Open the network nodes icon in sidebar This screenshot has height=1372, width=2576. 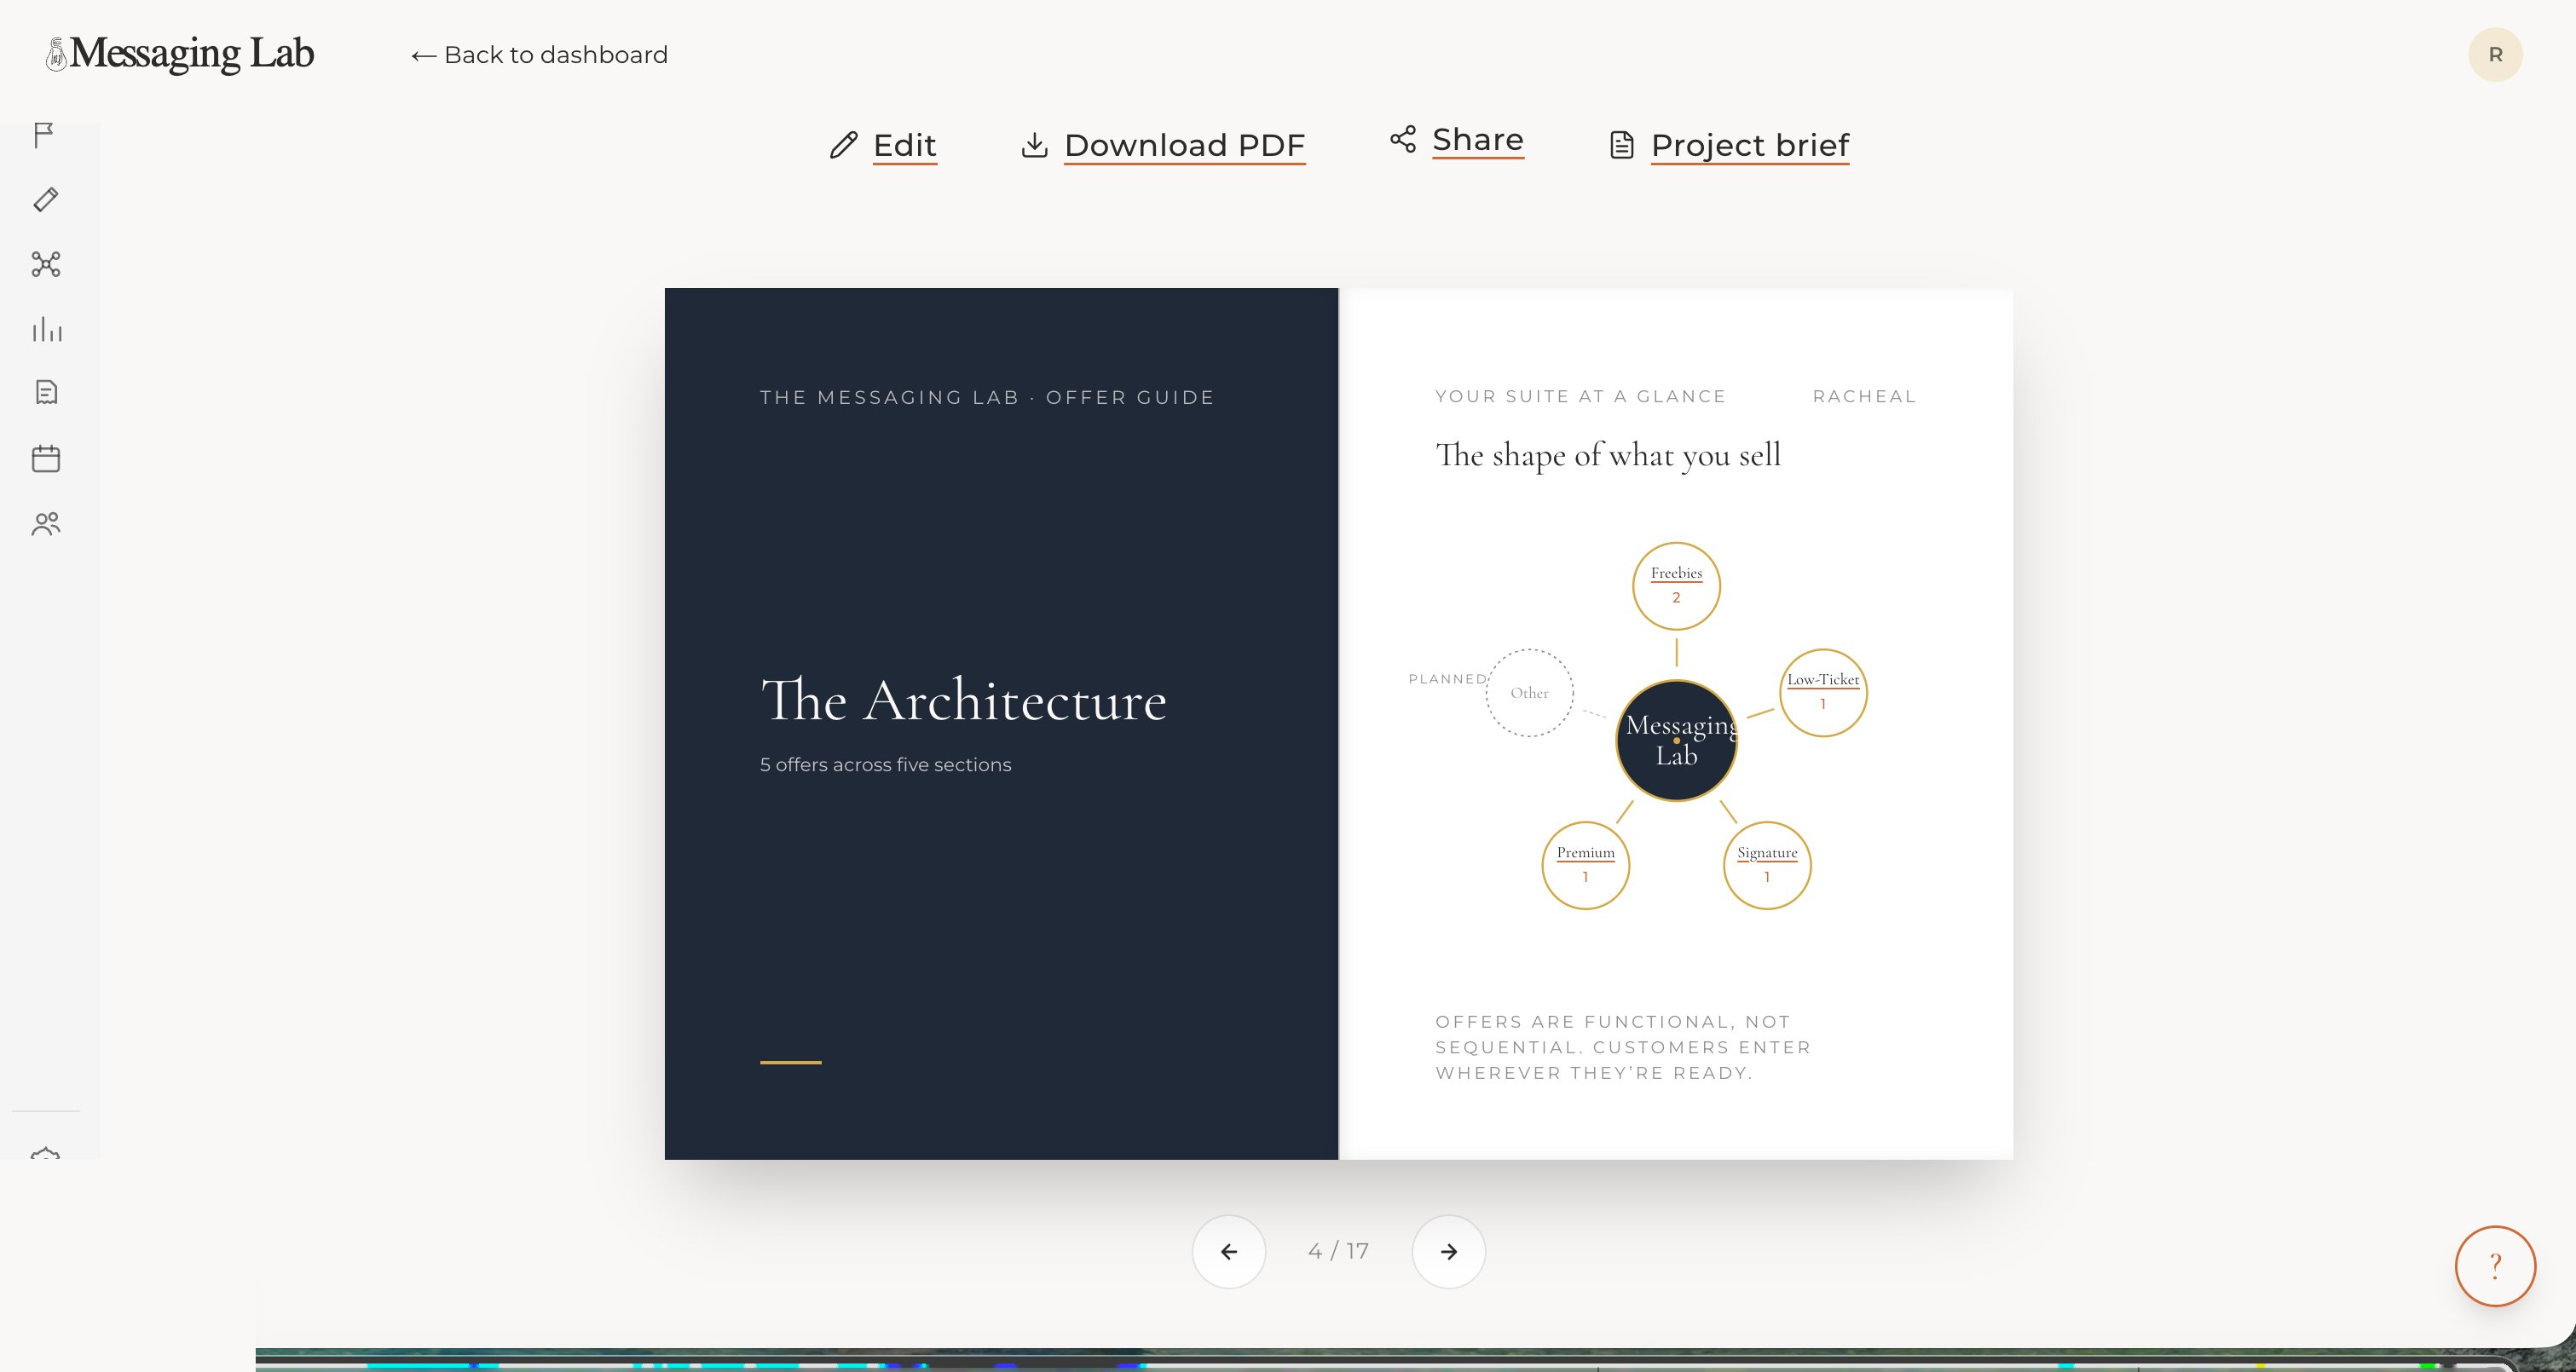pyautogui.click(x=46, y=264)
